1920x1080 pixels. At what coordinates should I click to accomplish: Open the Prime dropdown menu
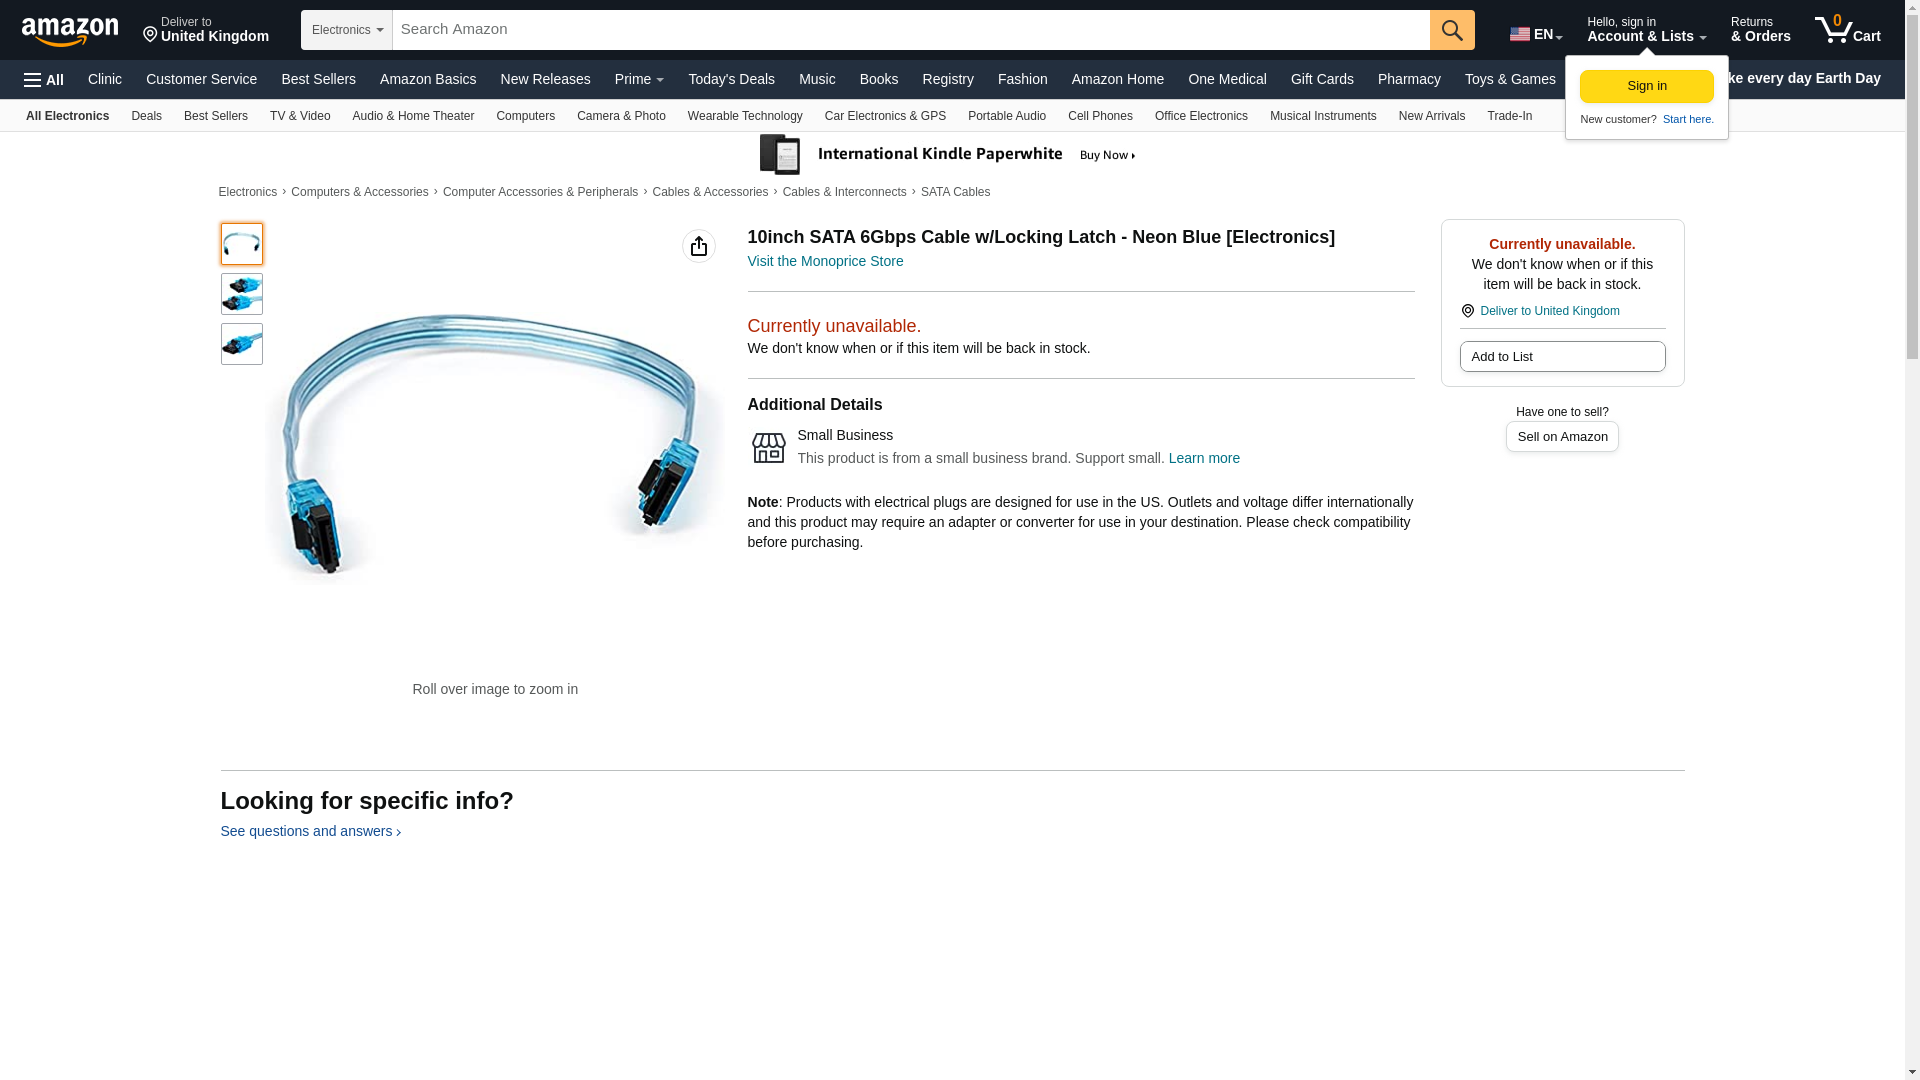pos(639,79)
